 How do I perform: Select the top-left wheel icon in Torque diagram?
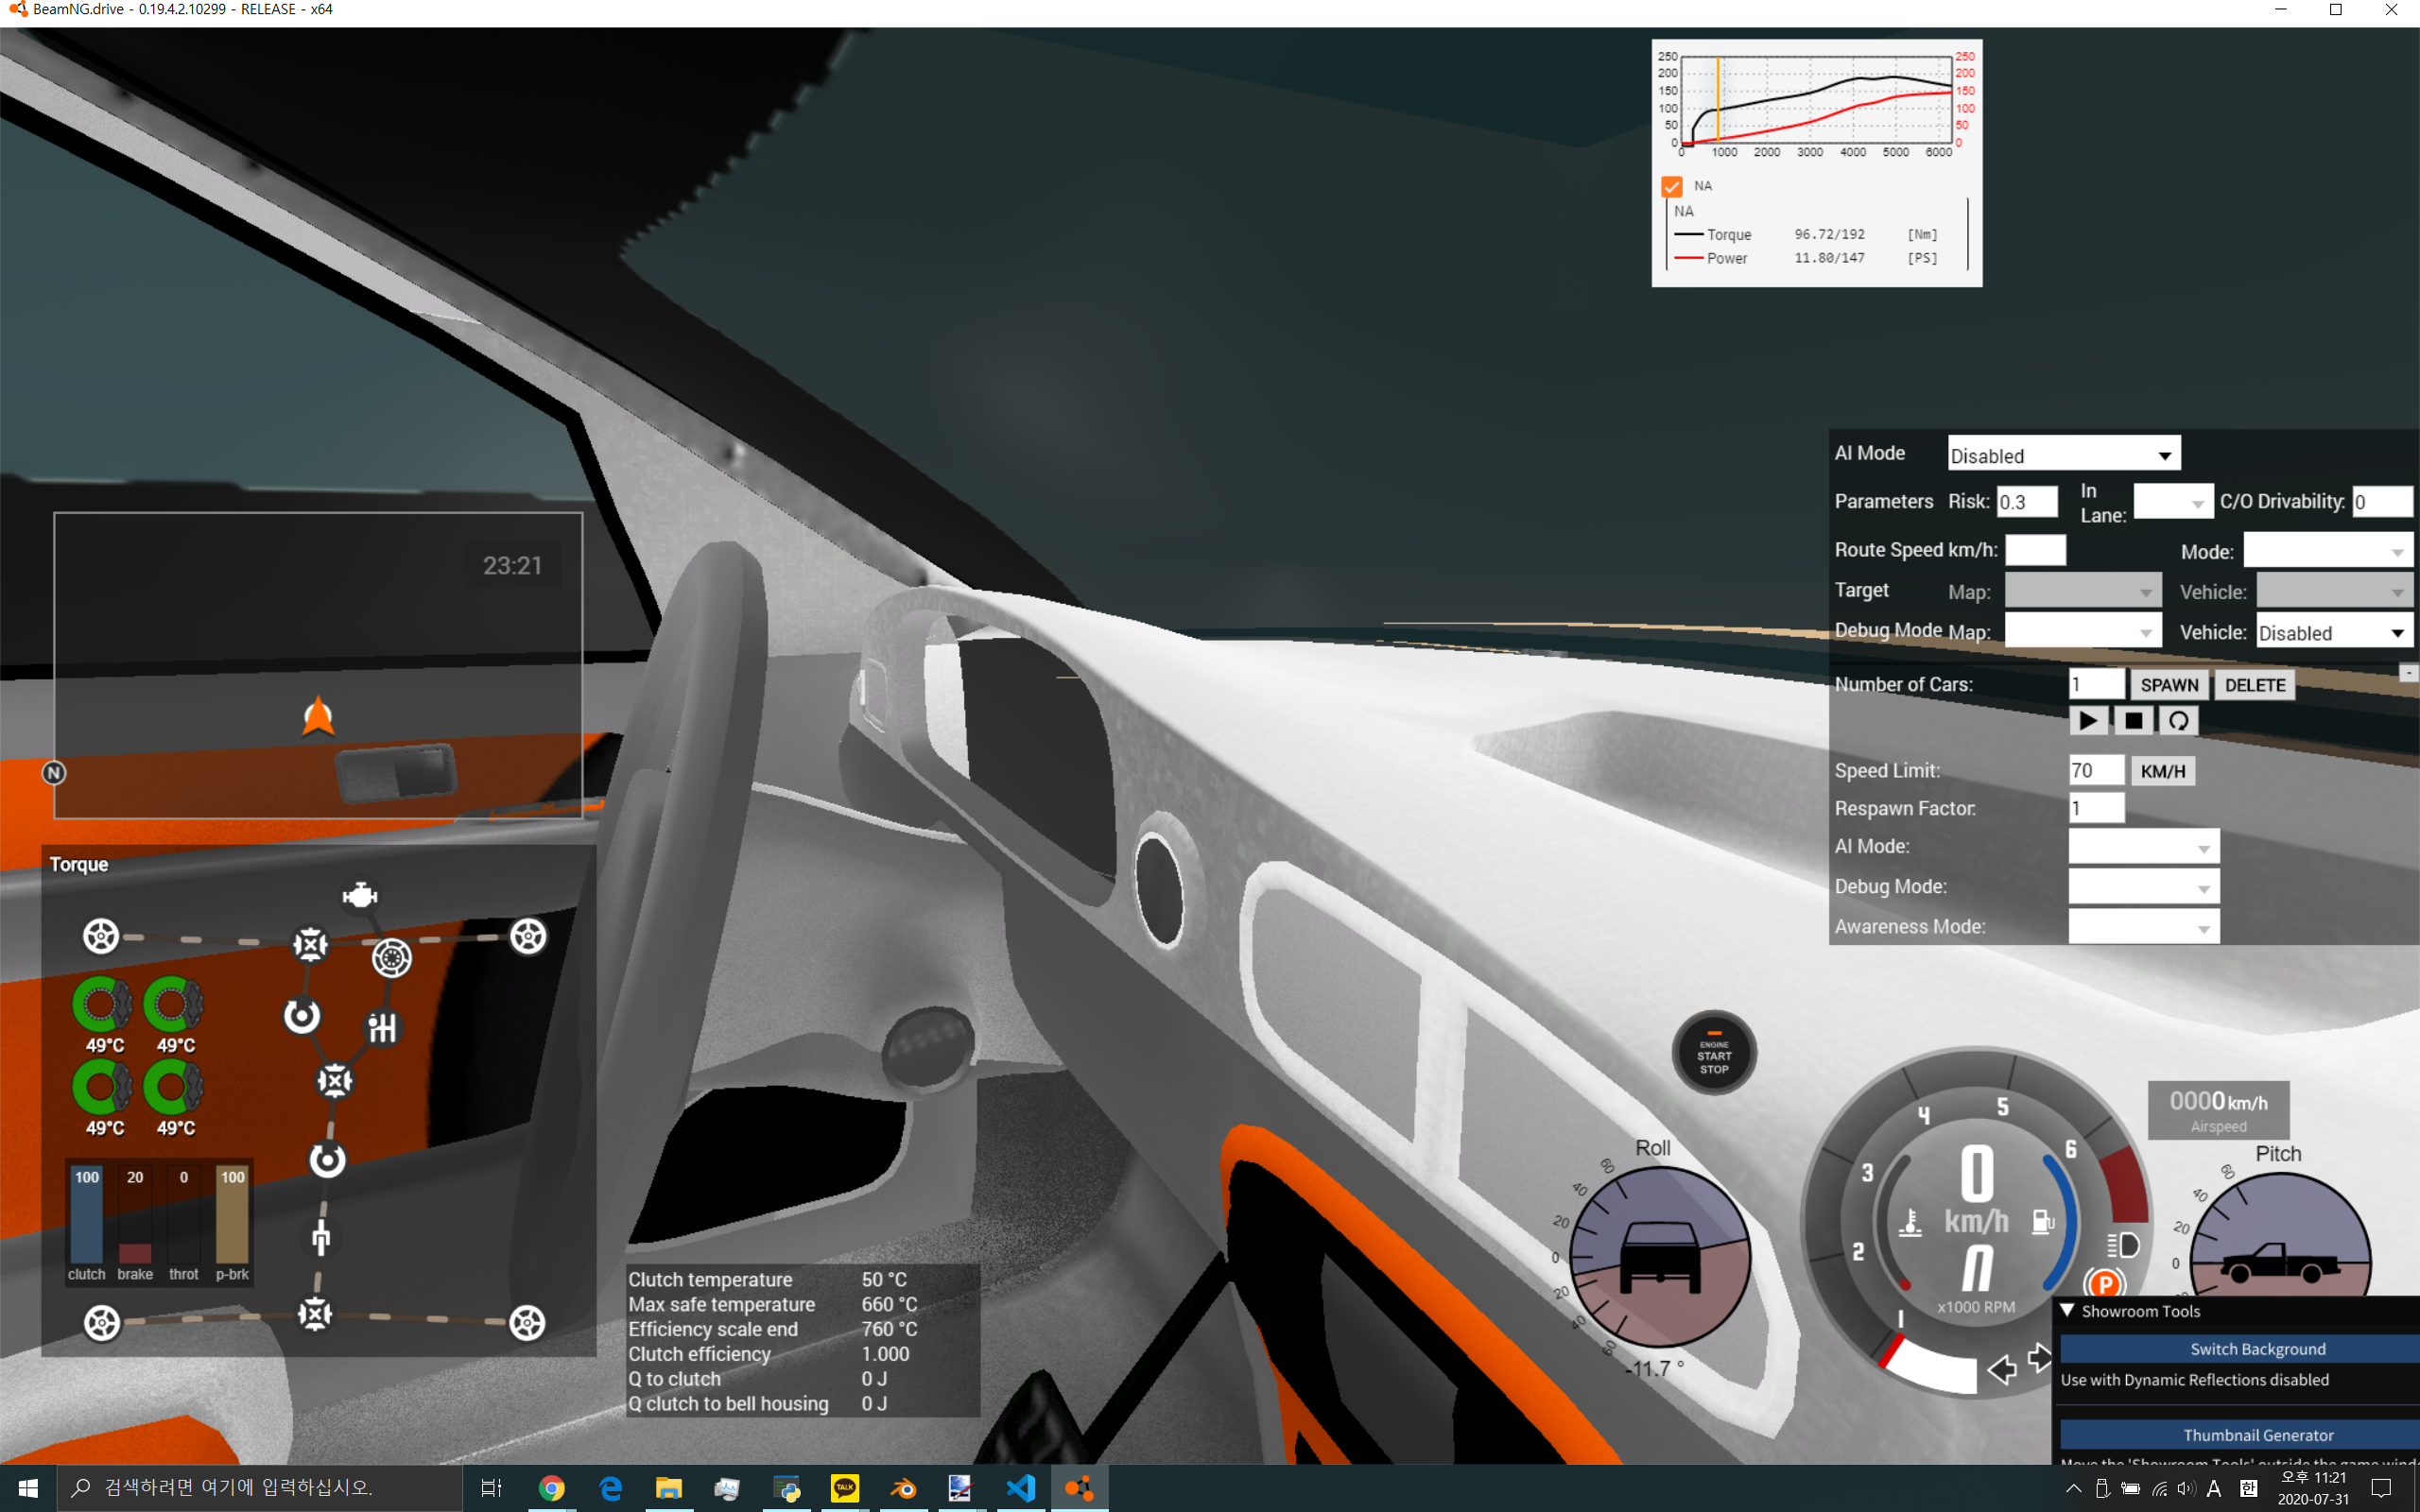coord(101,936)
